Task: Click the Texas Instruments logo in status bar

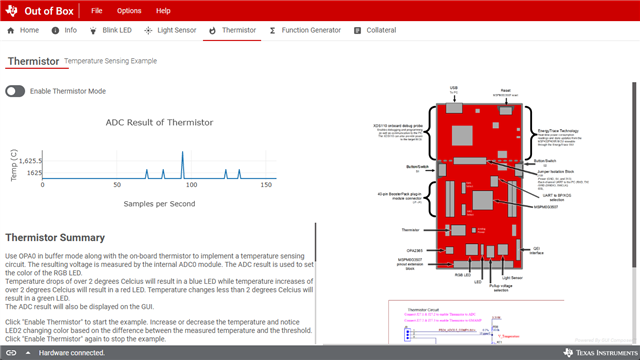Action: [x=568, y=353]
